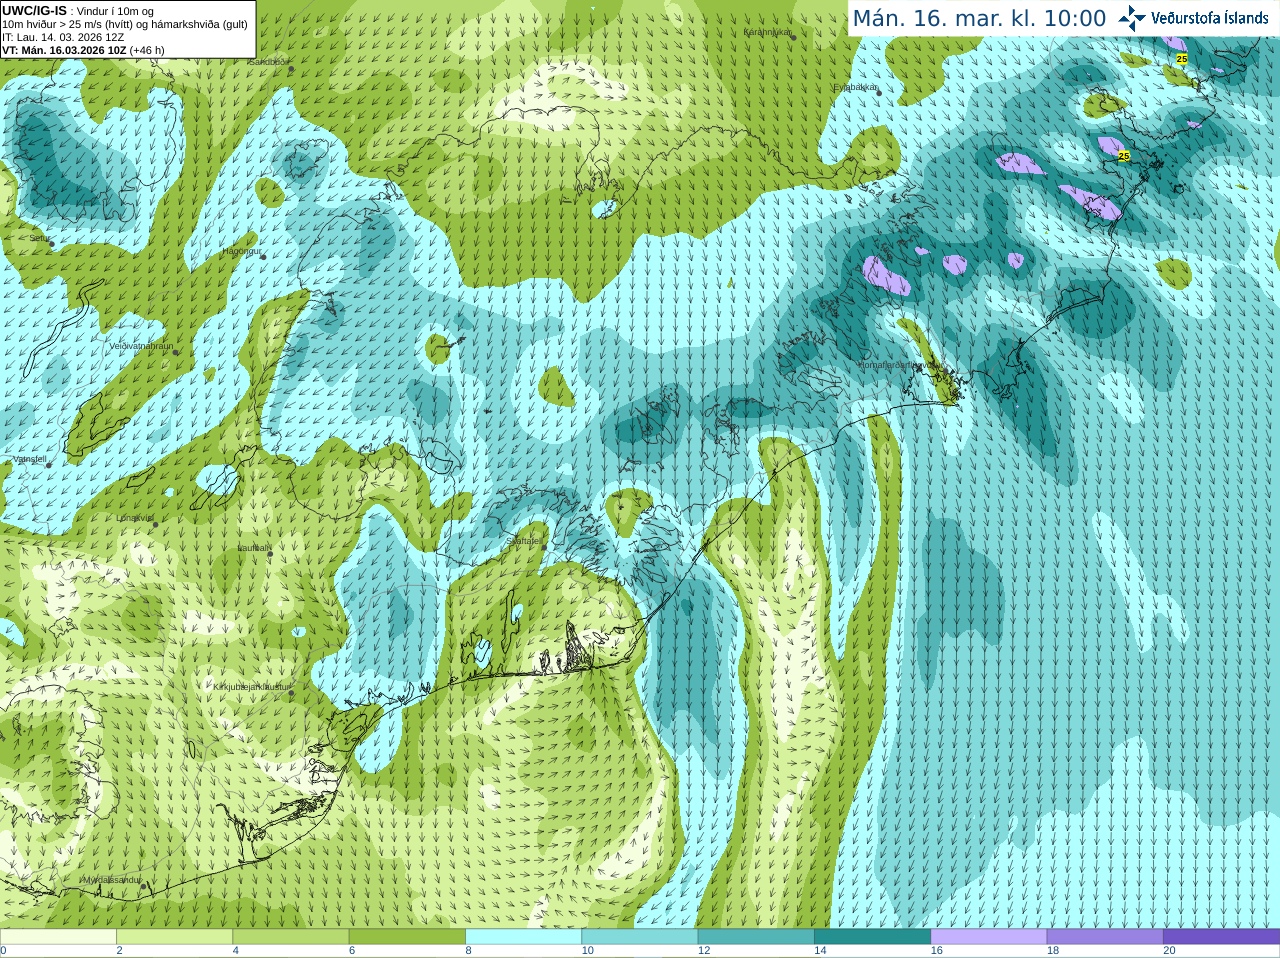The image size is (1280, 958).
Task: Click the 0–2 m/s legend swatch
Action: tap(58, 937)
